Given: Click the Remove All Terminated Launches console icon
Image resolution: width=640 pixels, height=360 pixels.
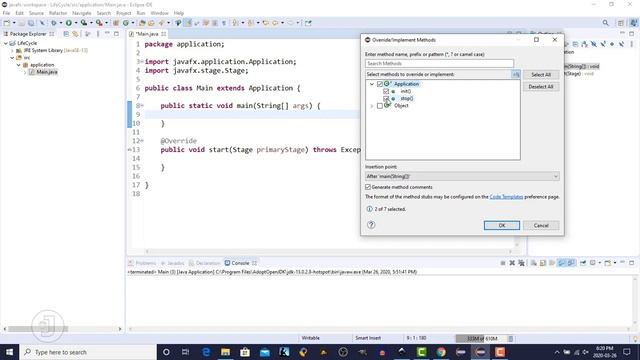Looking at the screenshot, I should click(521, 263).
